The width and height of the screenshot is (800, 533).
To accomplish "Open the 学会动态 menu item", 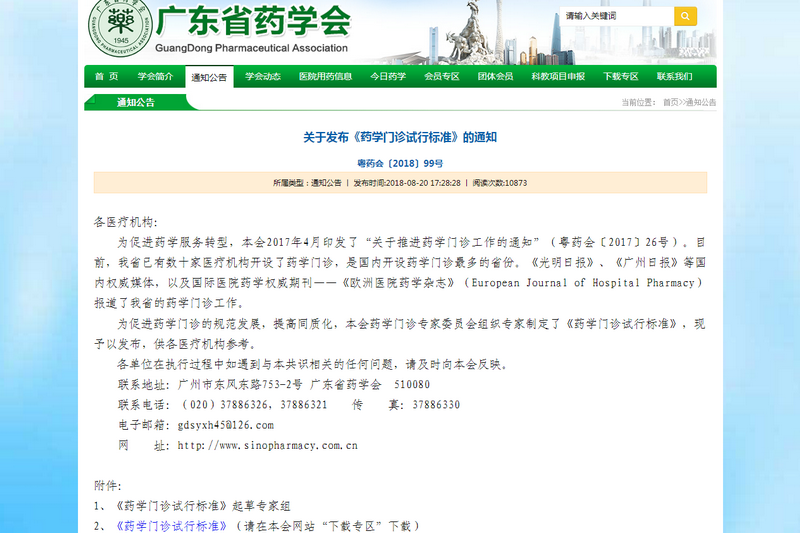I will click(263, 77).
